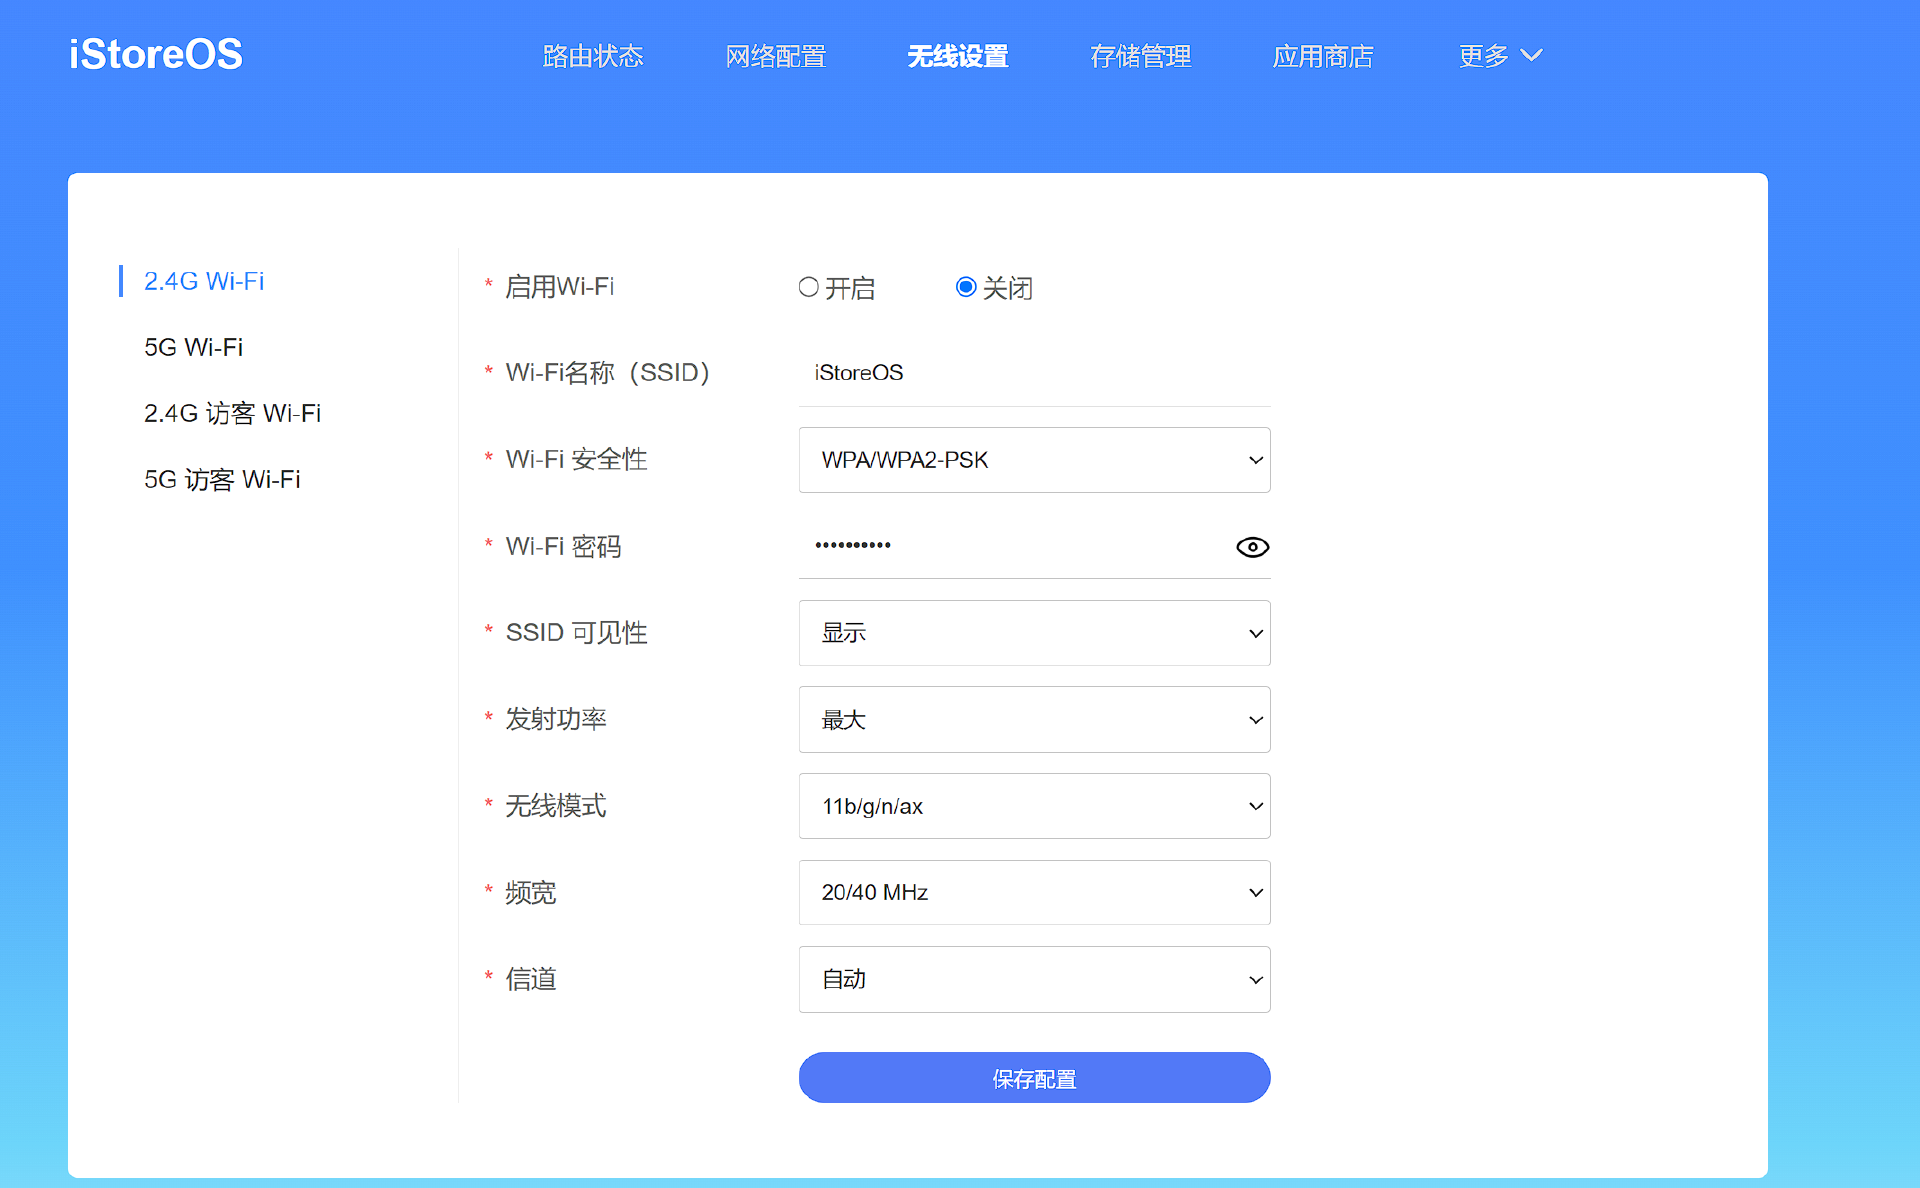Image resolution: width=1920 pixels, height=1188 pixels.
Task: Open the Wi-Fi 安全性 dropdown
Action: pyautogui.click(x=1034, y=459)
